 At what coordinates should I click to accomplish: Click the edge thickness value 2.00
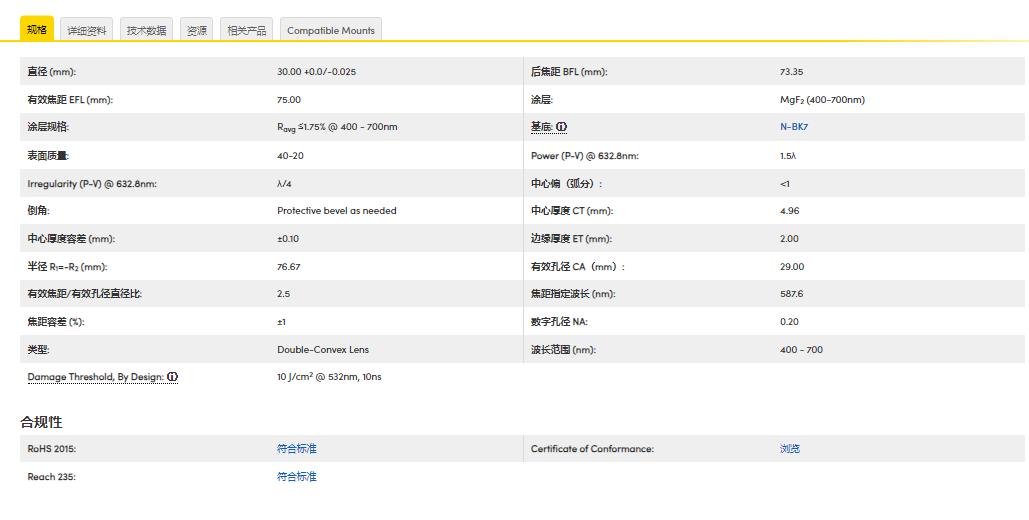pyautogui.click(x=789, y=238)
